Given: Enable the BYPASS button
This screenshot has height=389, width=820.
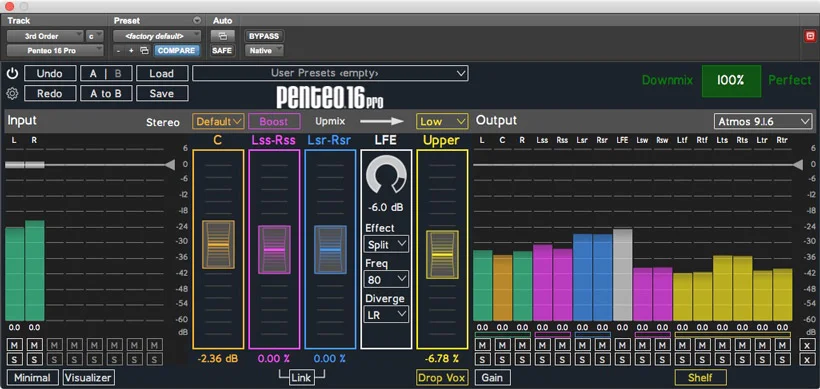Looking at the screenshot, I should (x=264, y=36).
